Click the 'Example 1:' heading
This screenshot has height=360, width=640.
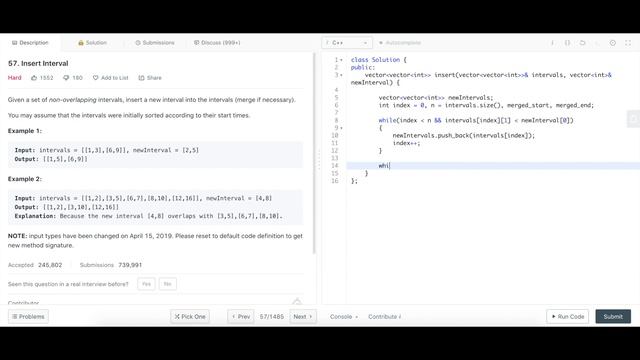(x=24, y=131)
